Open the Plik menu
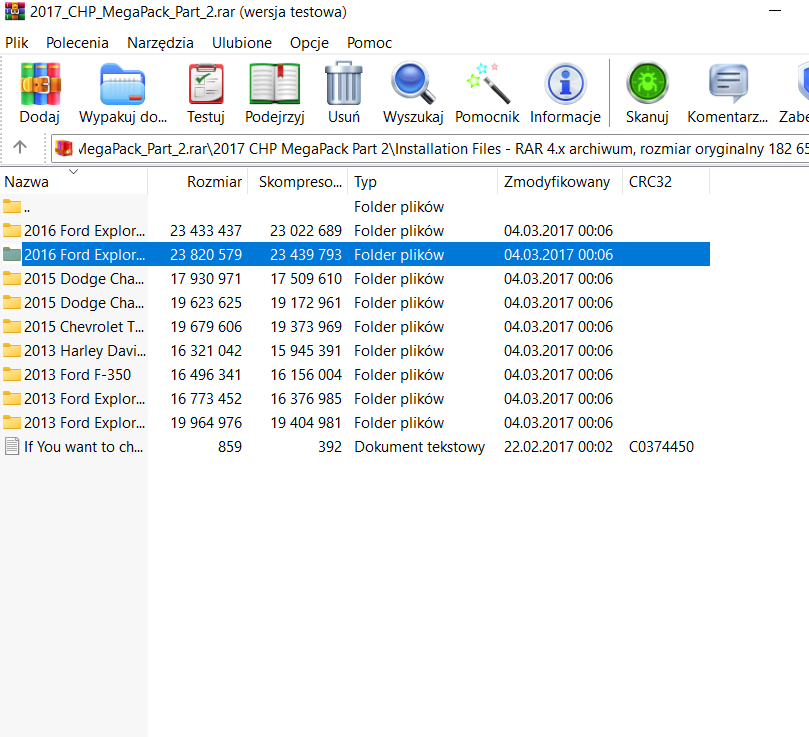Image resolution: width=809 pixels, height=737 pixels. 17,43
